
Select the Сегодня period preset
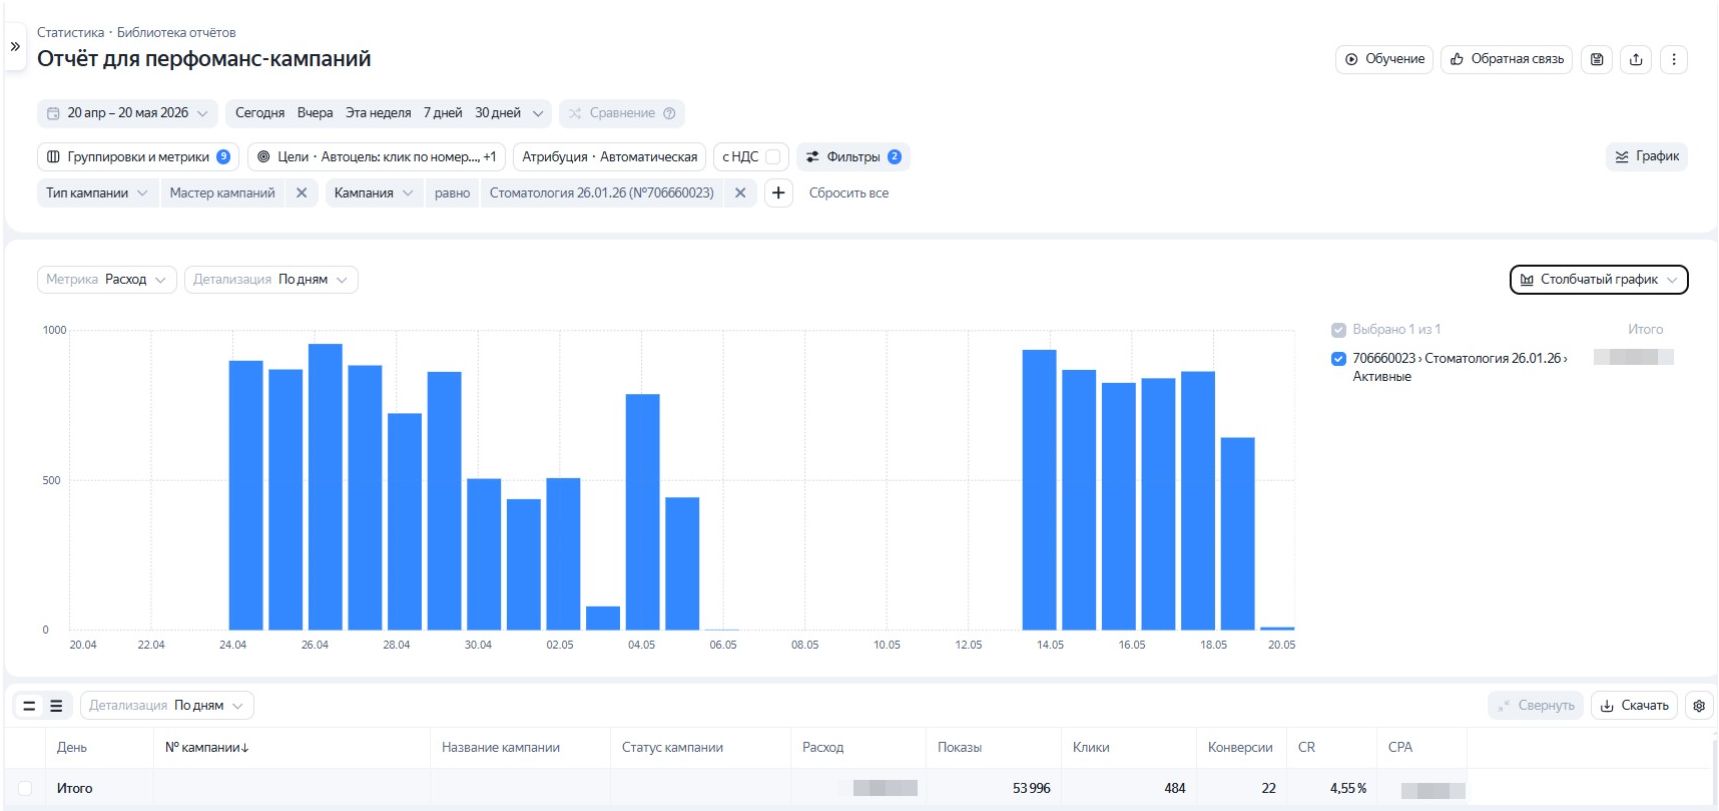coord(260,113)
